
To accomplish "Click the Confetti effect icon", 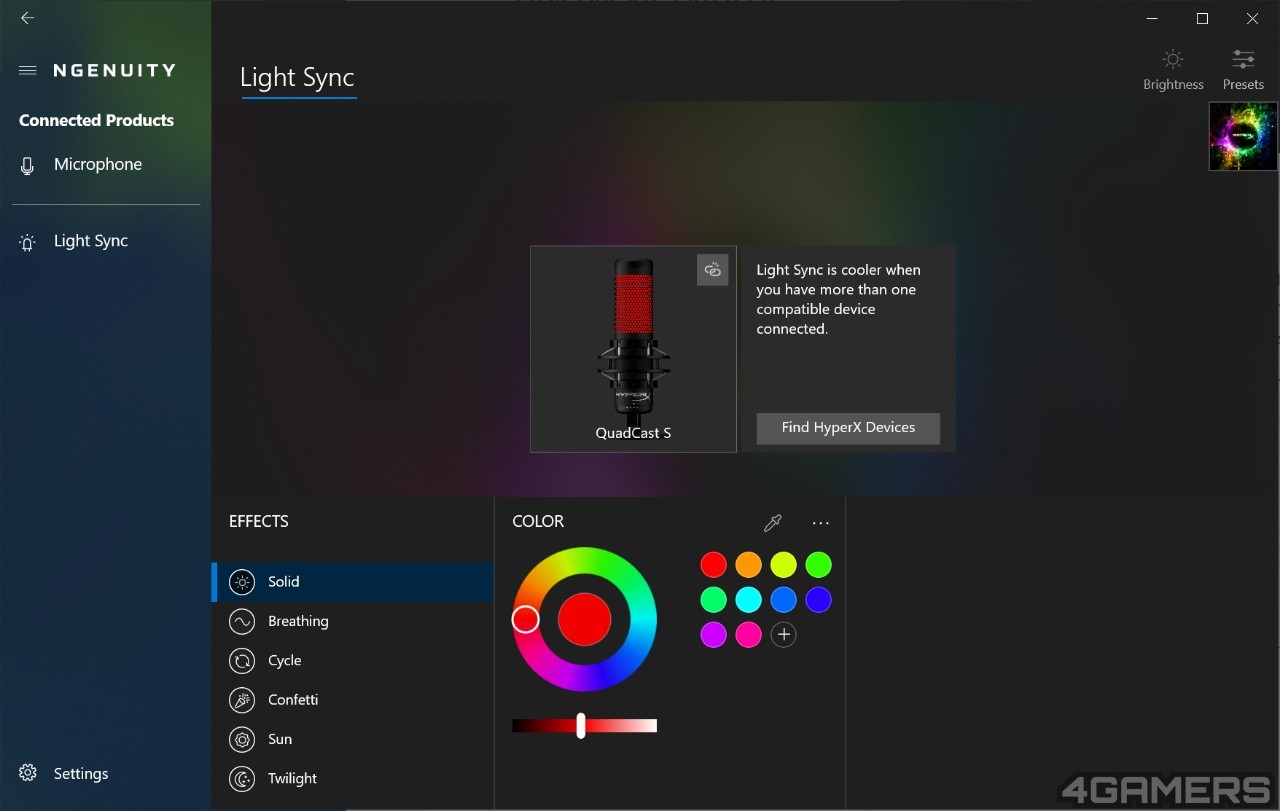I will [242, 700].
